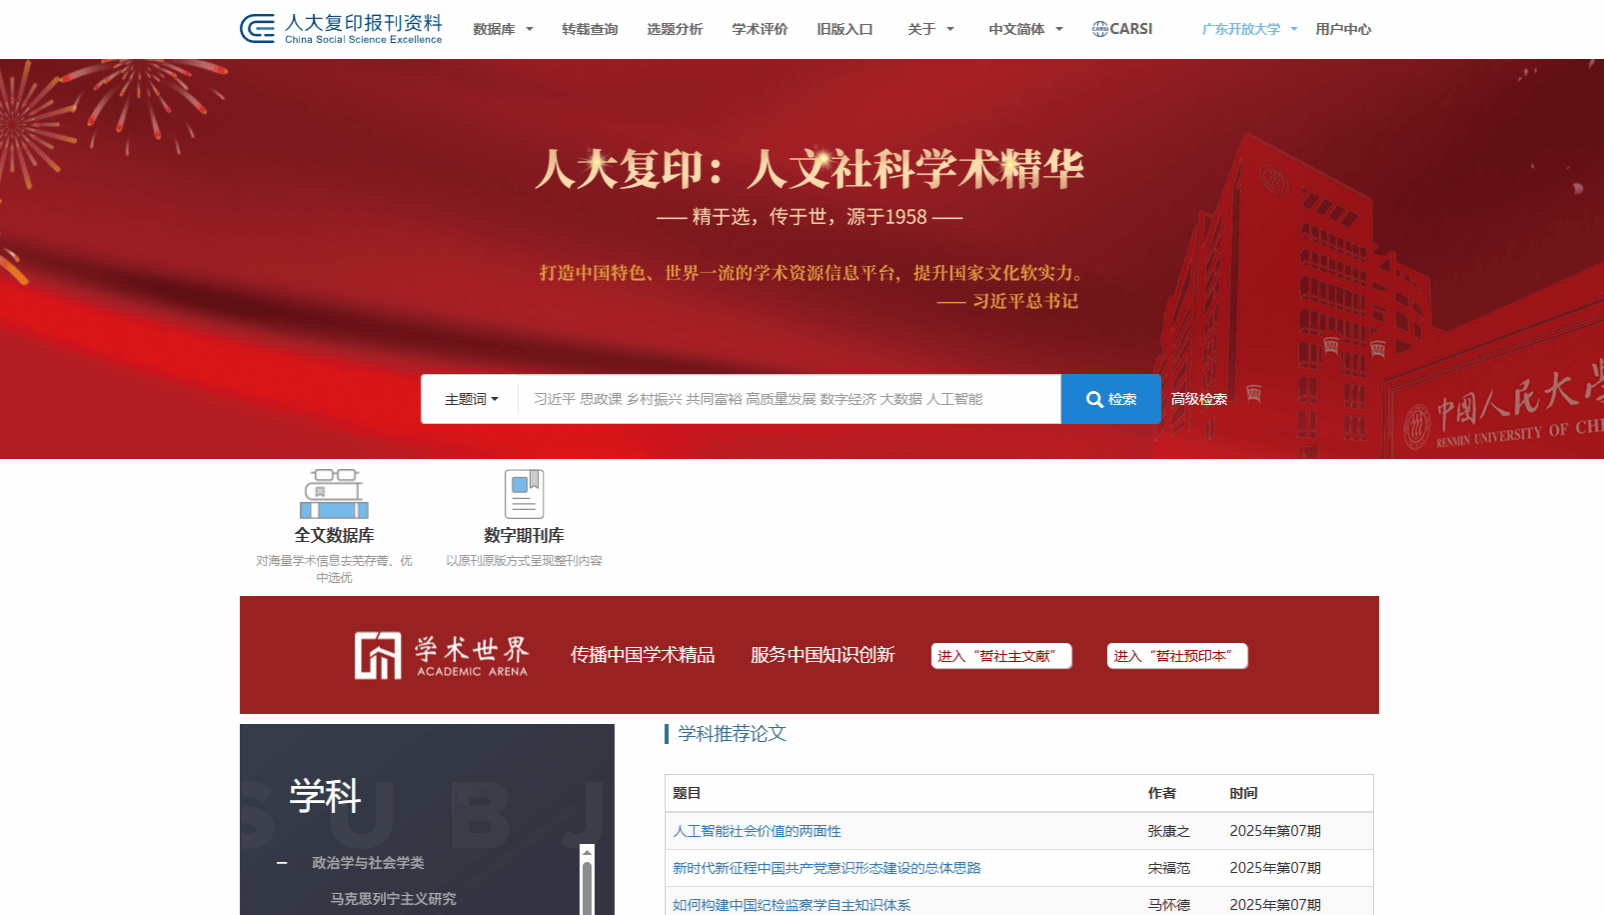
Task: Open the 选题分析 navigation item
Action: [675, 29]
